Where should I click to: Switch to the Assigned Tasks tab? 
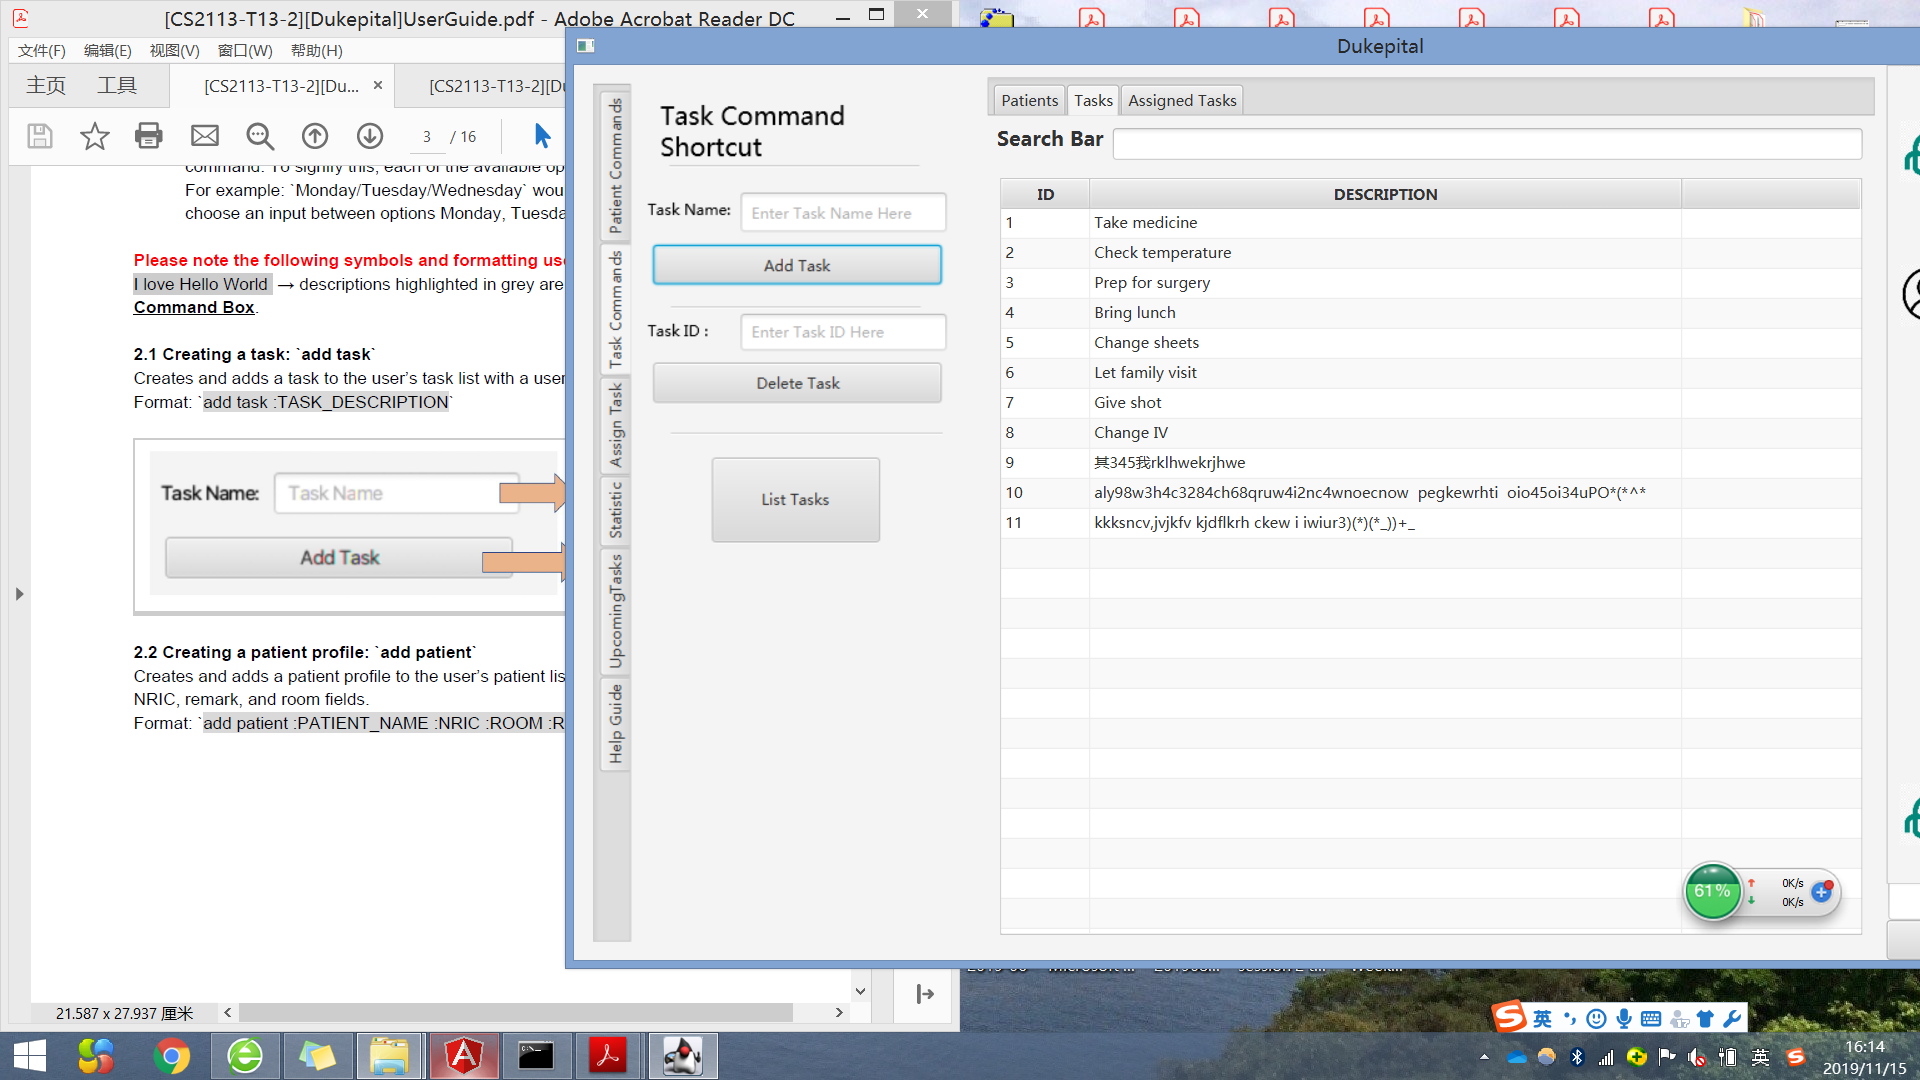point(1182,100)
